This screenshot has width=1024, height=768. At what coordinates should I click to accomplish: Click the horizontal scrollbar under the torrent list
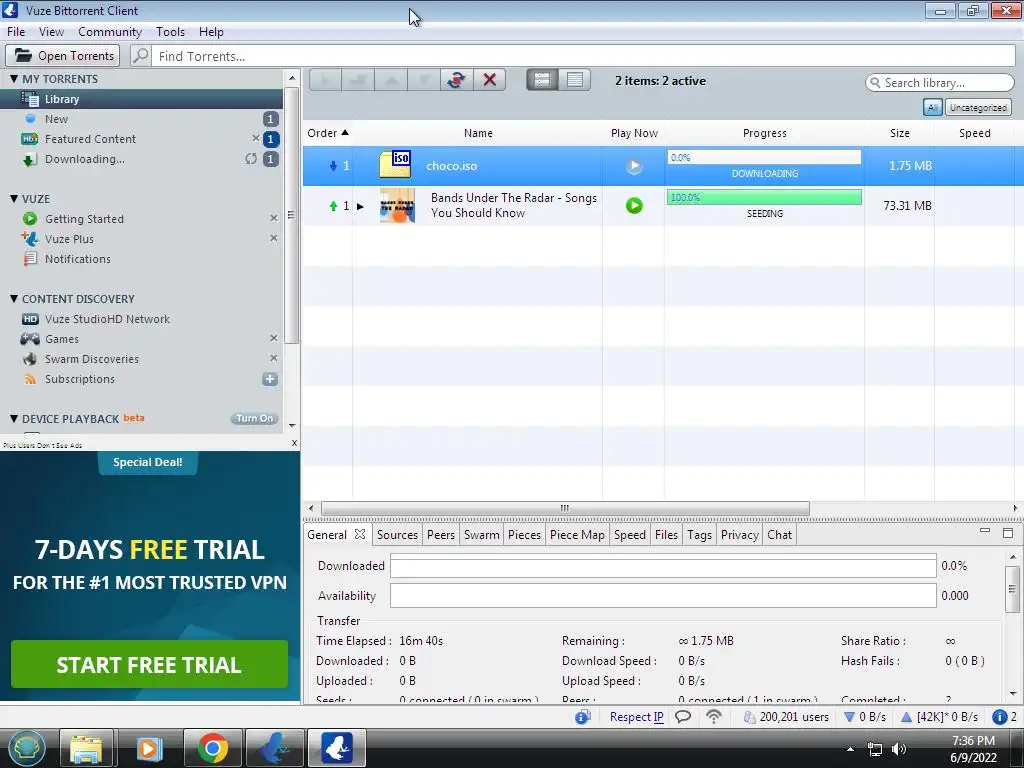click(565, 508)
